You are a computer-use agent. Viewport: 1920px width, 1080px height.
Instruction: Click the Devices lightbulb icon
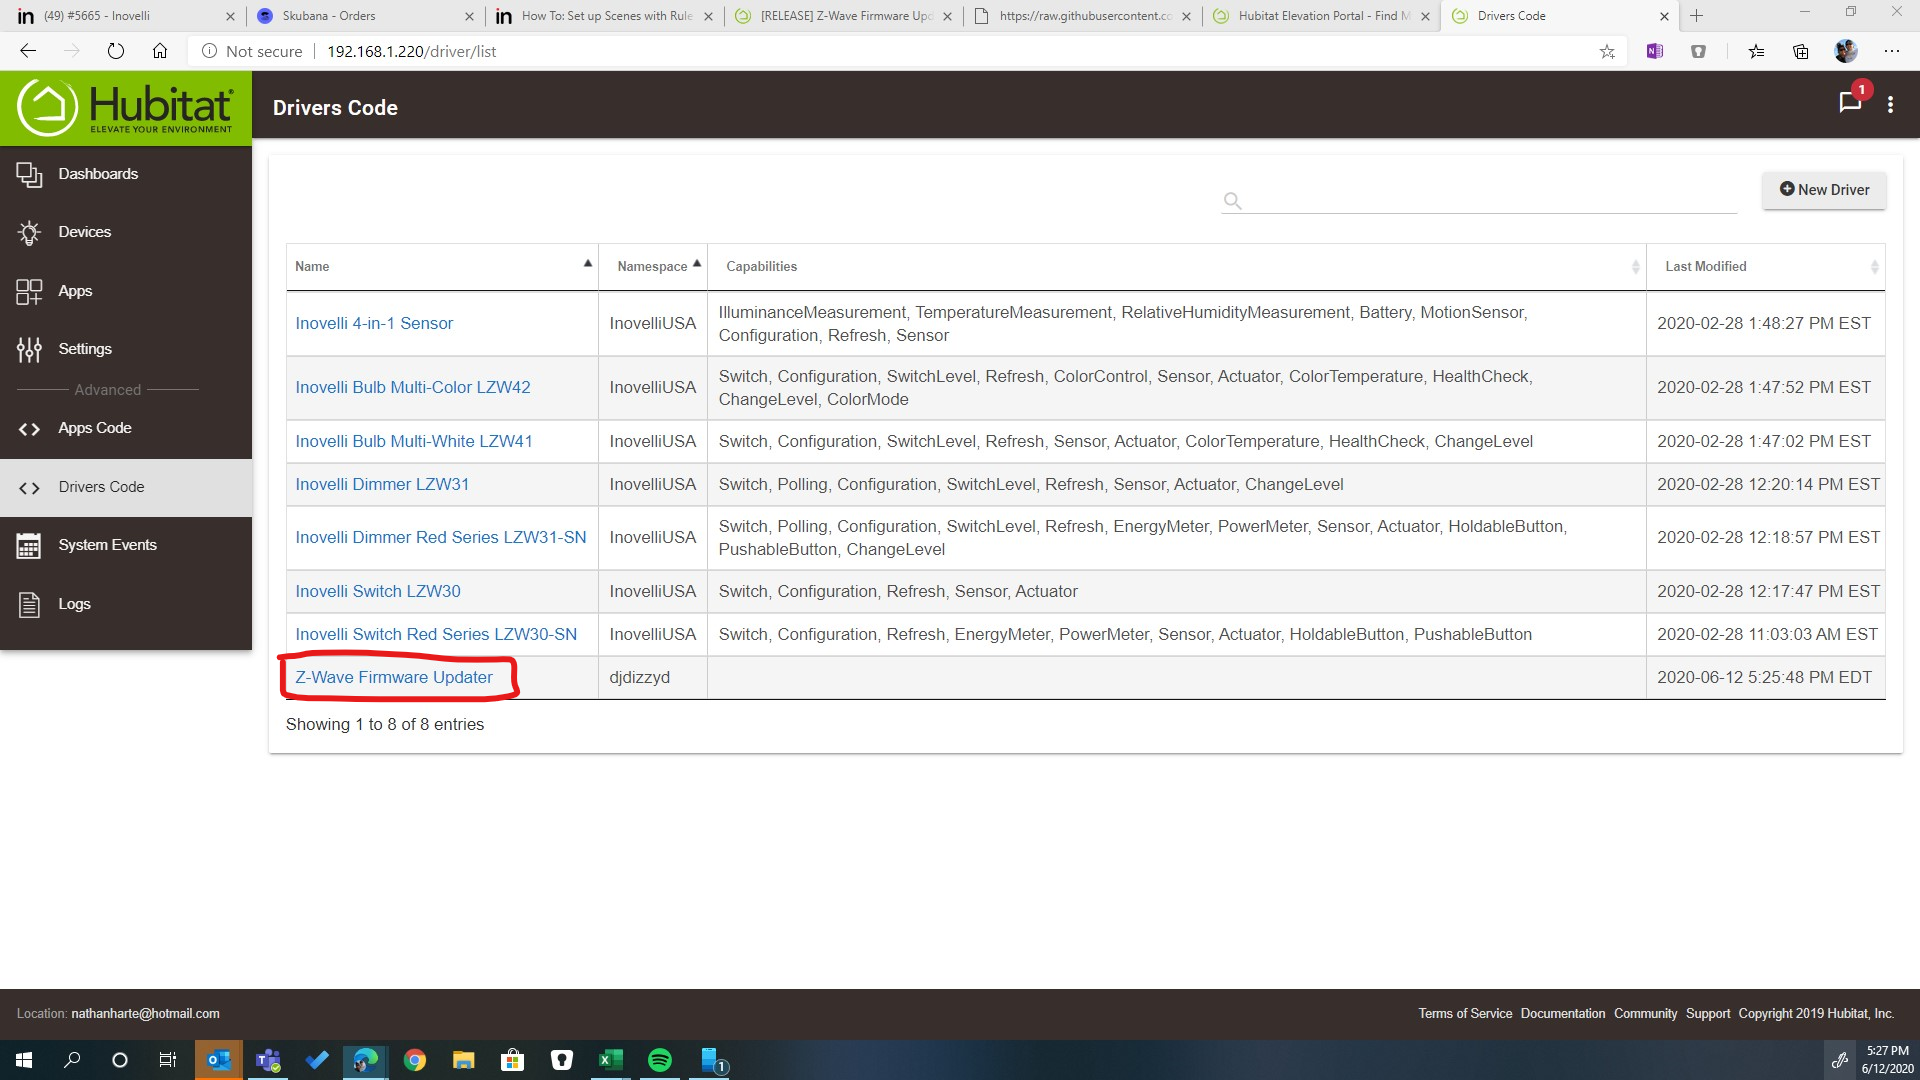coord(29,233)
